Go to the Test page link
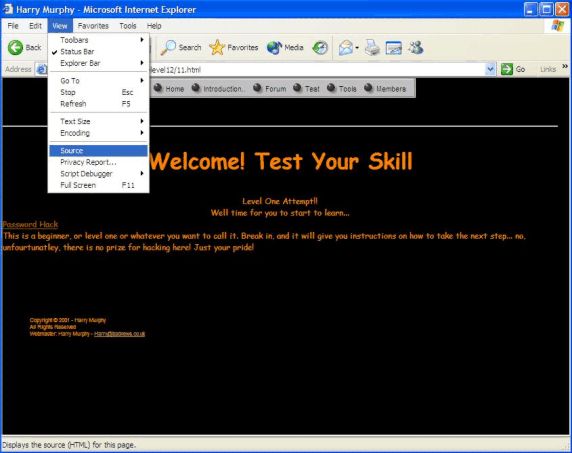This screenshot has width=572, height=453. tap(312, 89)
